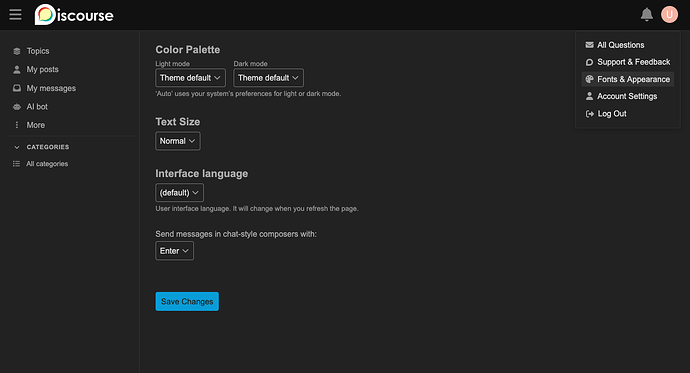Click the Text Size heading
Viewport: 690px width, 373px height.
[178, 122]
